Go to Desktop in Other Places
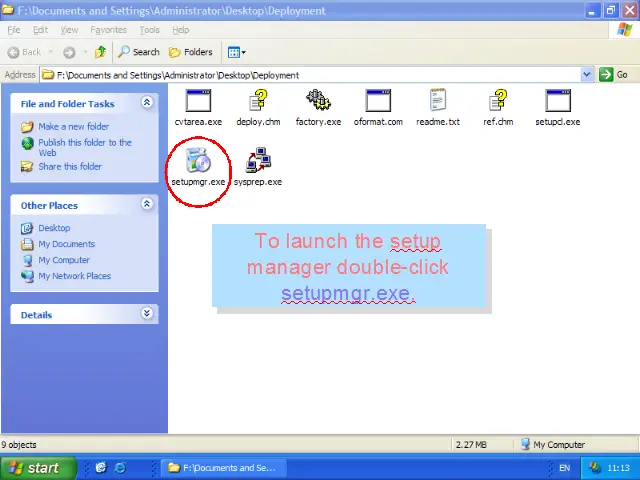Screen dimensions: 640x480 click(x=54, y=228)
